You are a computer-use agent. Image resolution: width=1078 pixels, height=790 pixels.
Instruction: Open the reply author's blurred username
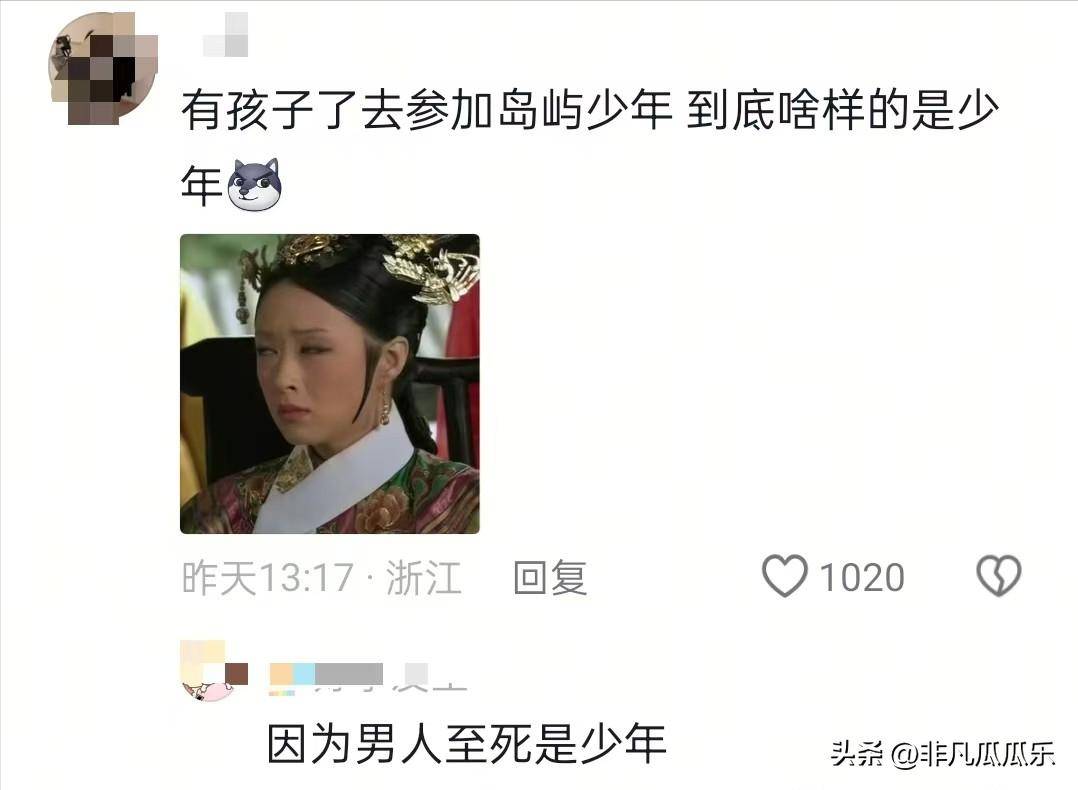pyautogui.click(x=327, y=674)
